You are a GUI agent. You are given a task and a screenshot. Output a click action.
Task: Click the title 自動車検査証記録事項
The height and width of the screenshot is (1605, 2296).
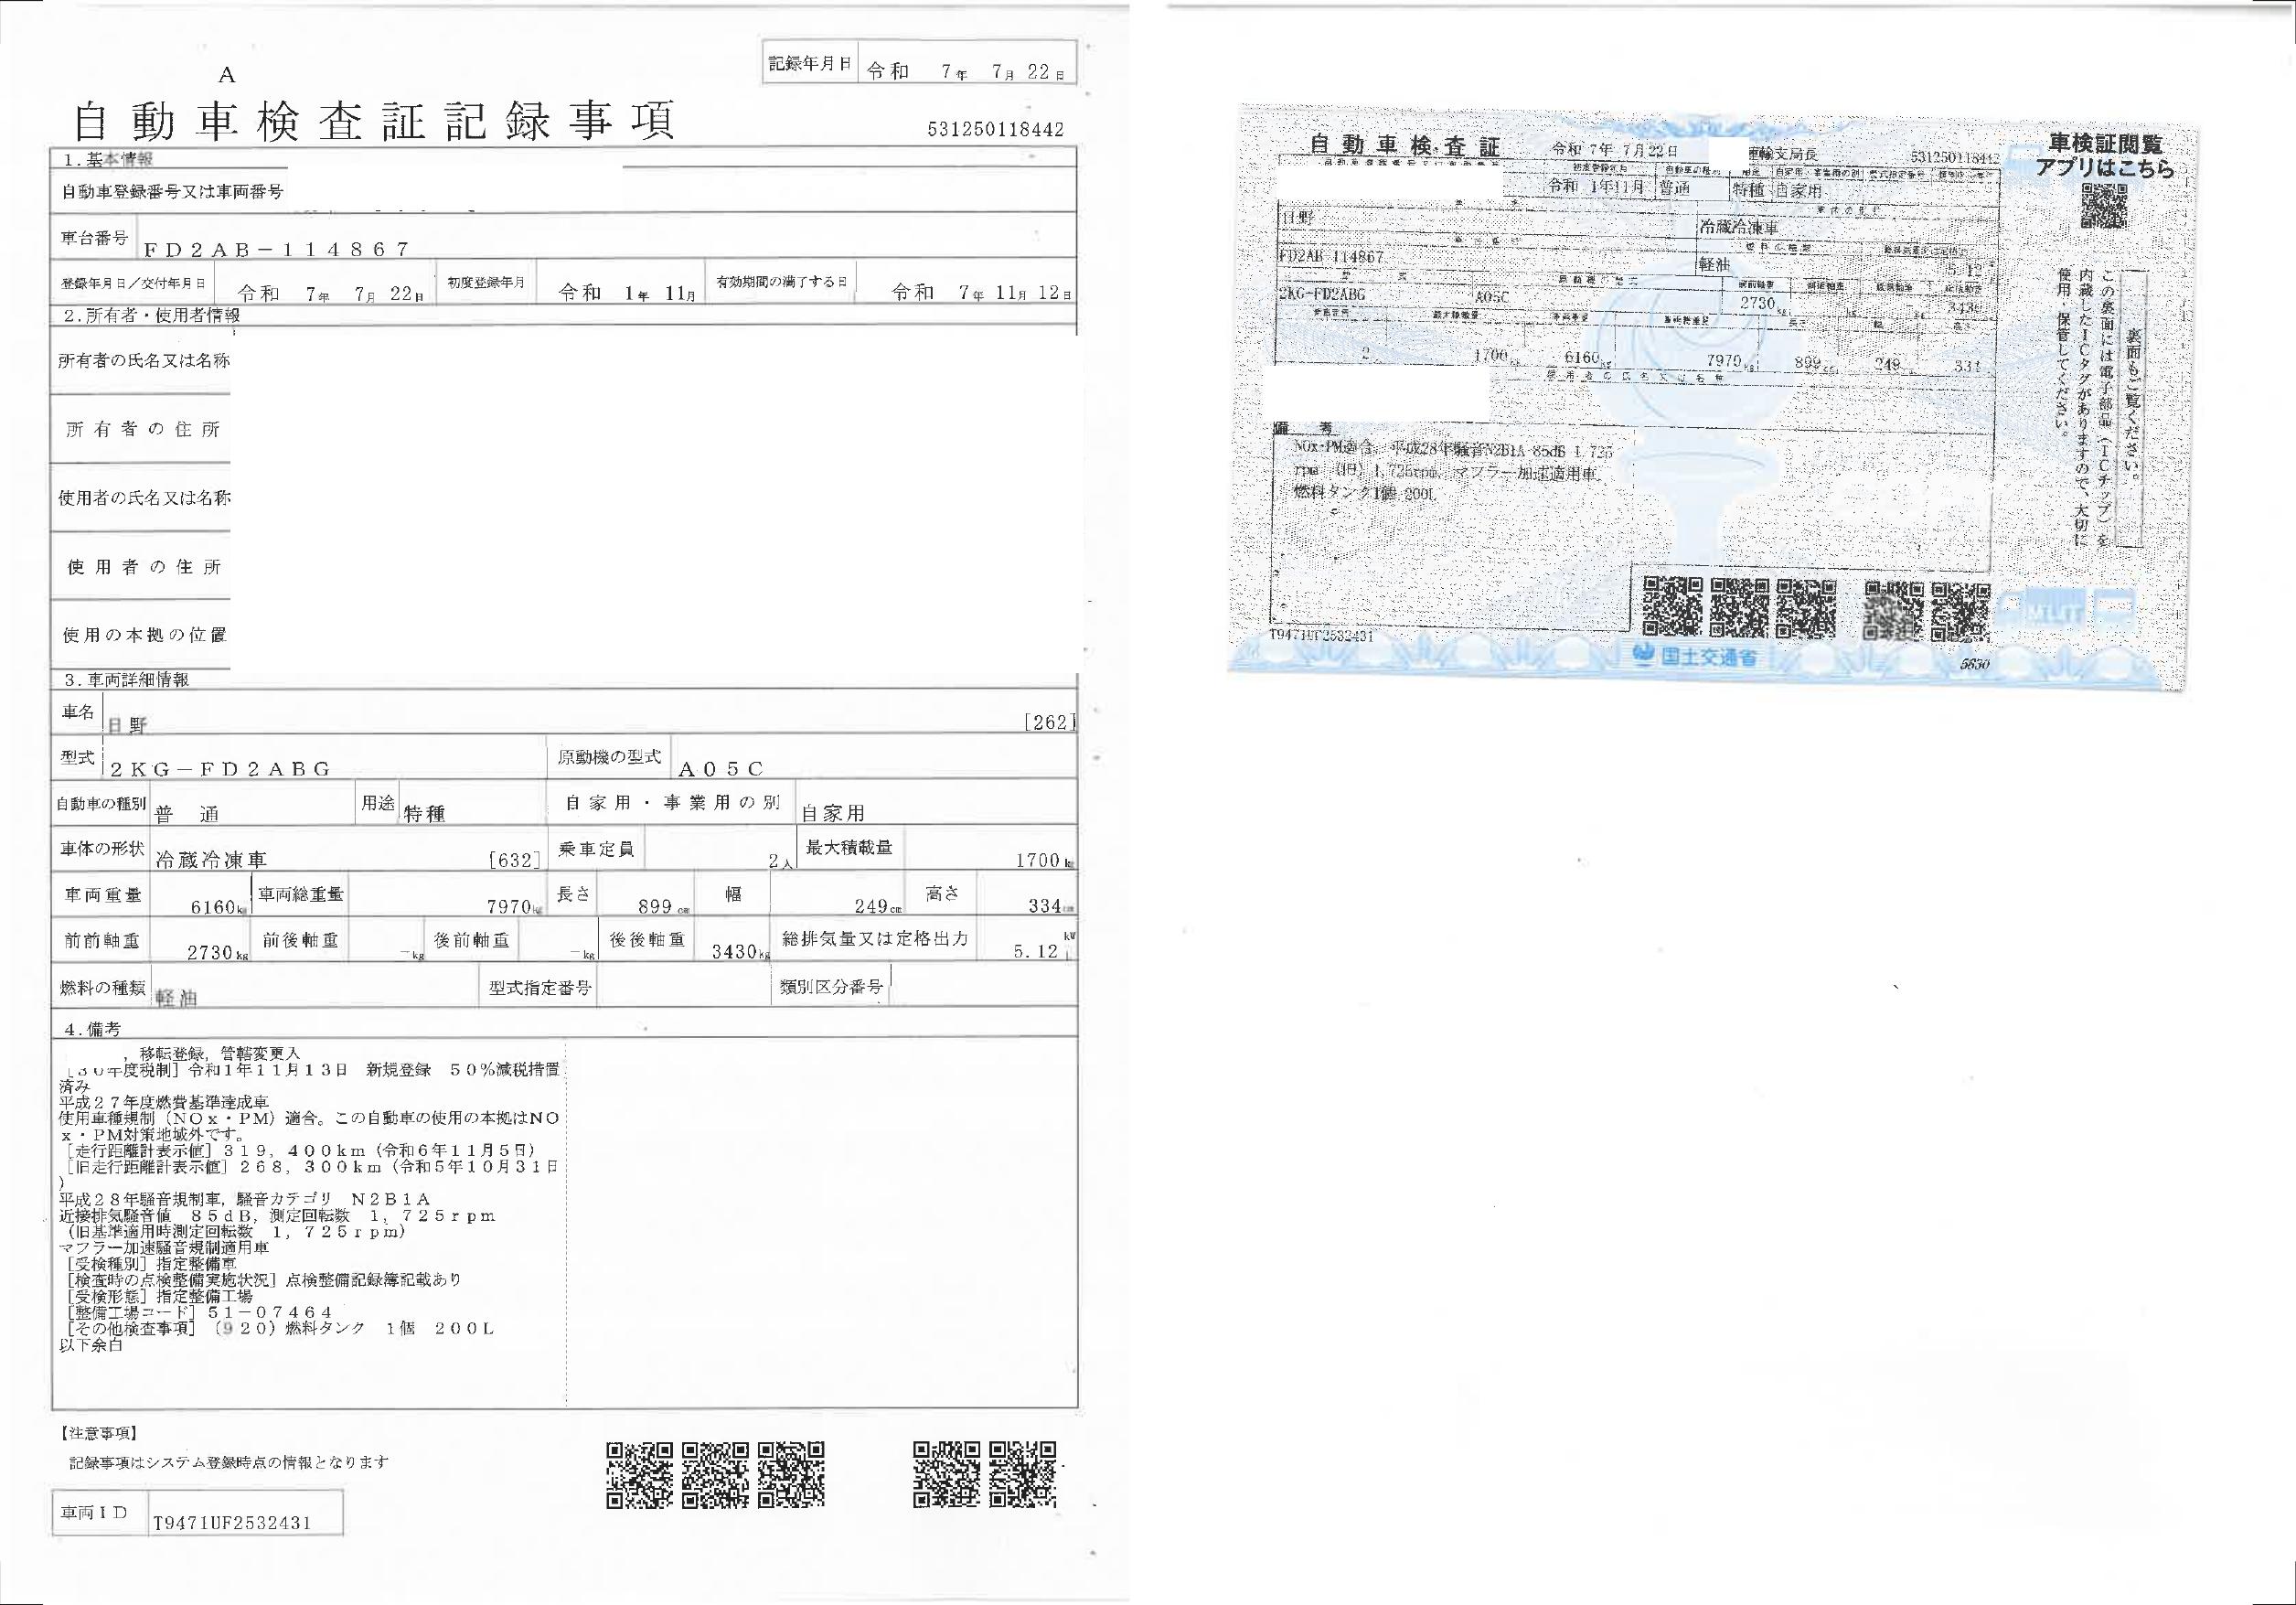pyautogui.click(x=374, y=121)
